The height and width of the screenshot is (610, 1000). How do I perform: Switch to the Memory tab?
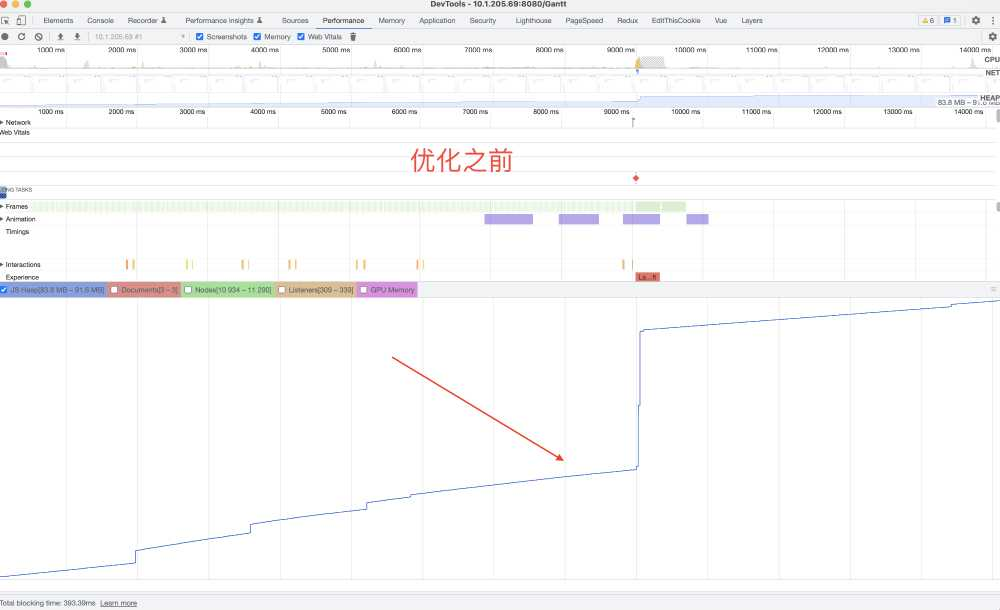(391, 20)
